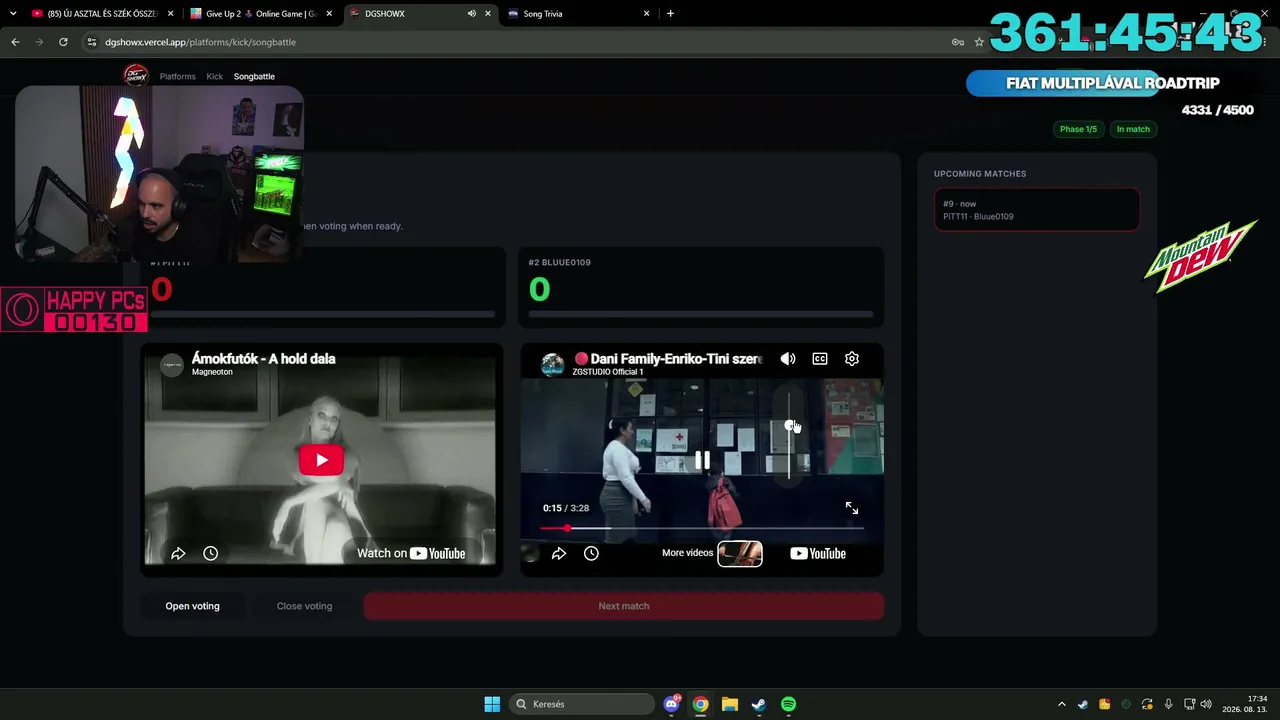Click the Close voting button

point(304,606)
